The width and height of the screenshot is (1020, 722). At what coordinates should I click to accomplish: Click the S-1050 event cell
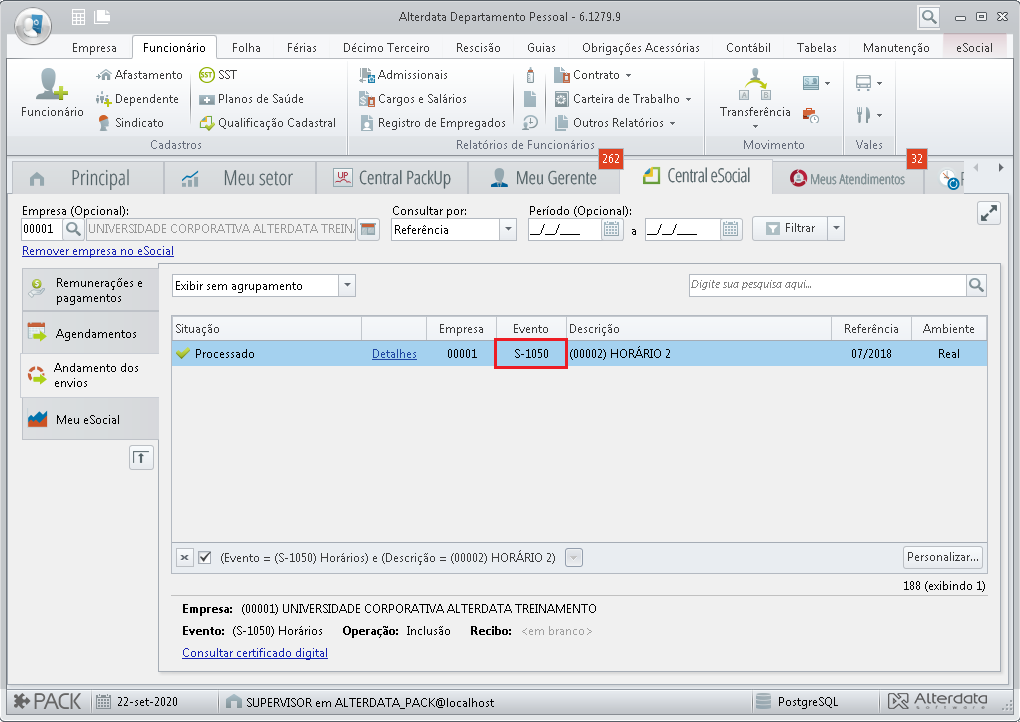(531, 354)
